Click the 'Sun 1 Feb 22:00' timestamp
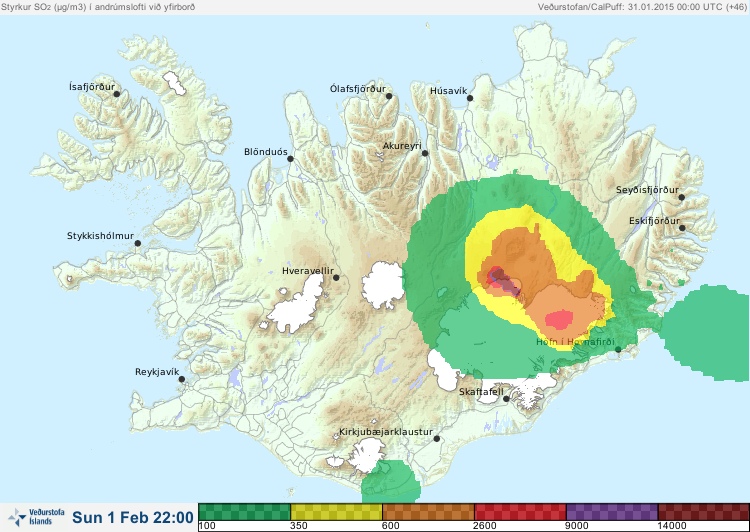This screenshot has height=532, width=750. (x=133, y=517)
